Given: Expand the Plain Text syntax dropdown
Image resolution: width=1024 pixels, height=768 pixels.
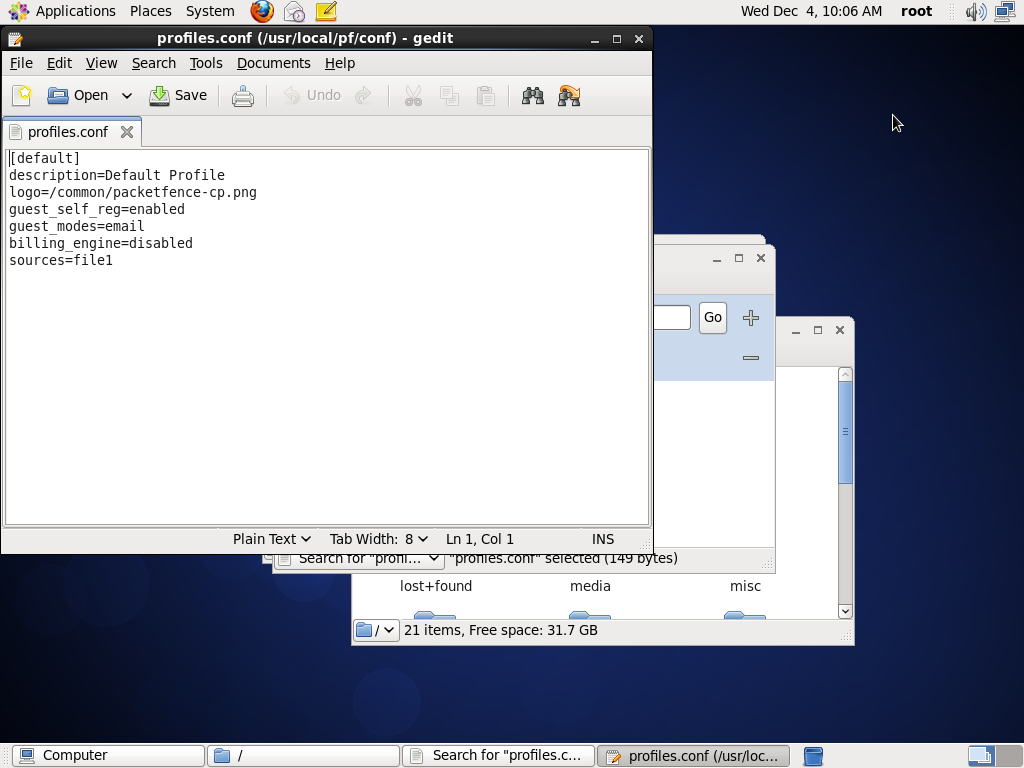Looking at the screenshot, I should [272, 539].
